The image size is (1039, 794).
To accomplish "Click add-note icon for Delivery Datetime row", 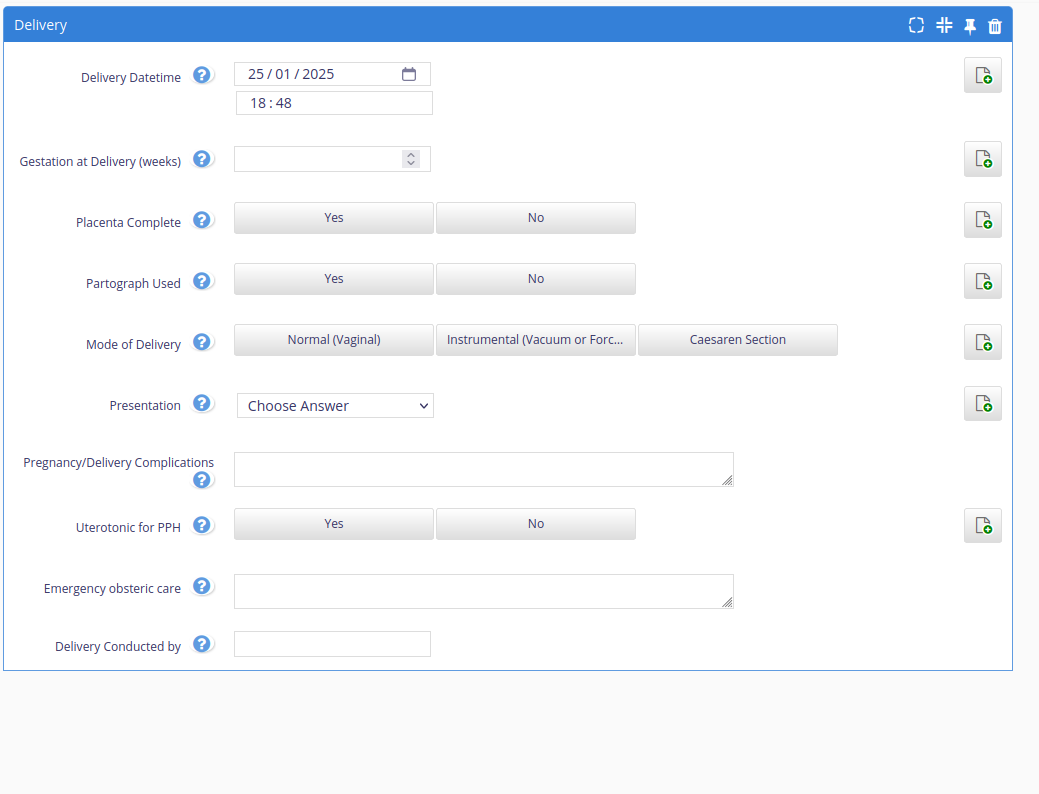I will (x=983, y=75).
